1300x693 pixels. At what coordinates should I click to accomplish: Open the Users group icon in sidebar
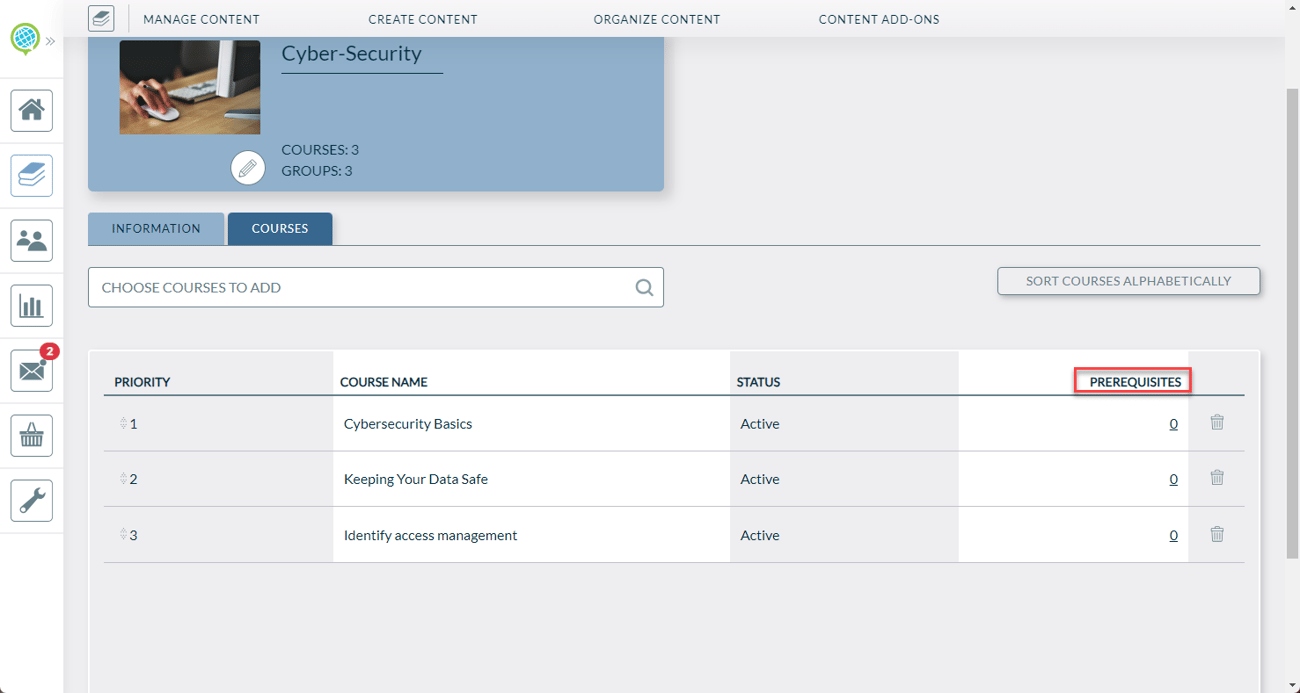point(32,241)
